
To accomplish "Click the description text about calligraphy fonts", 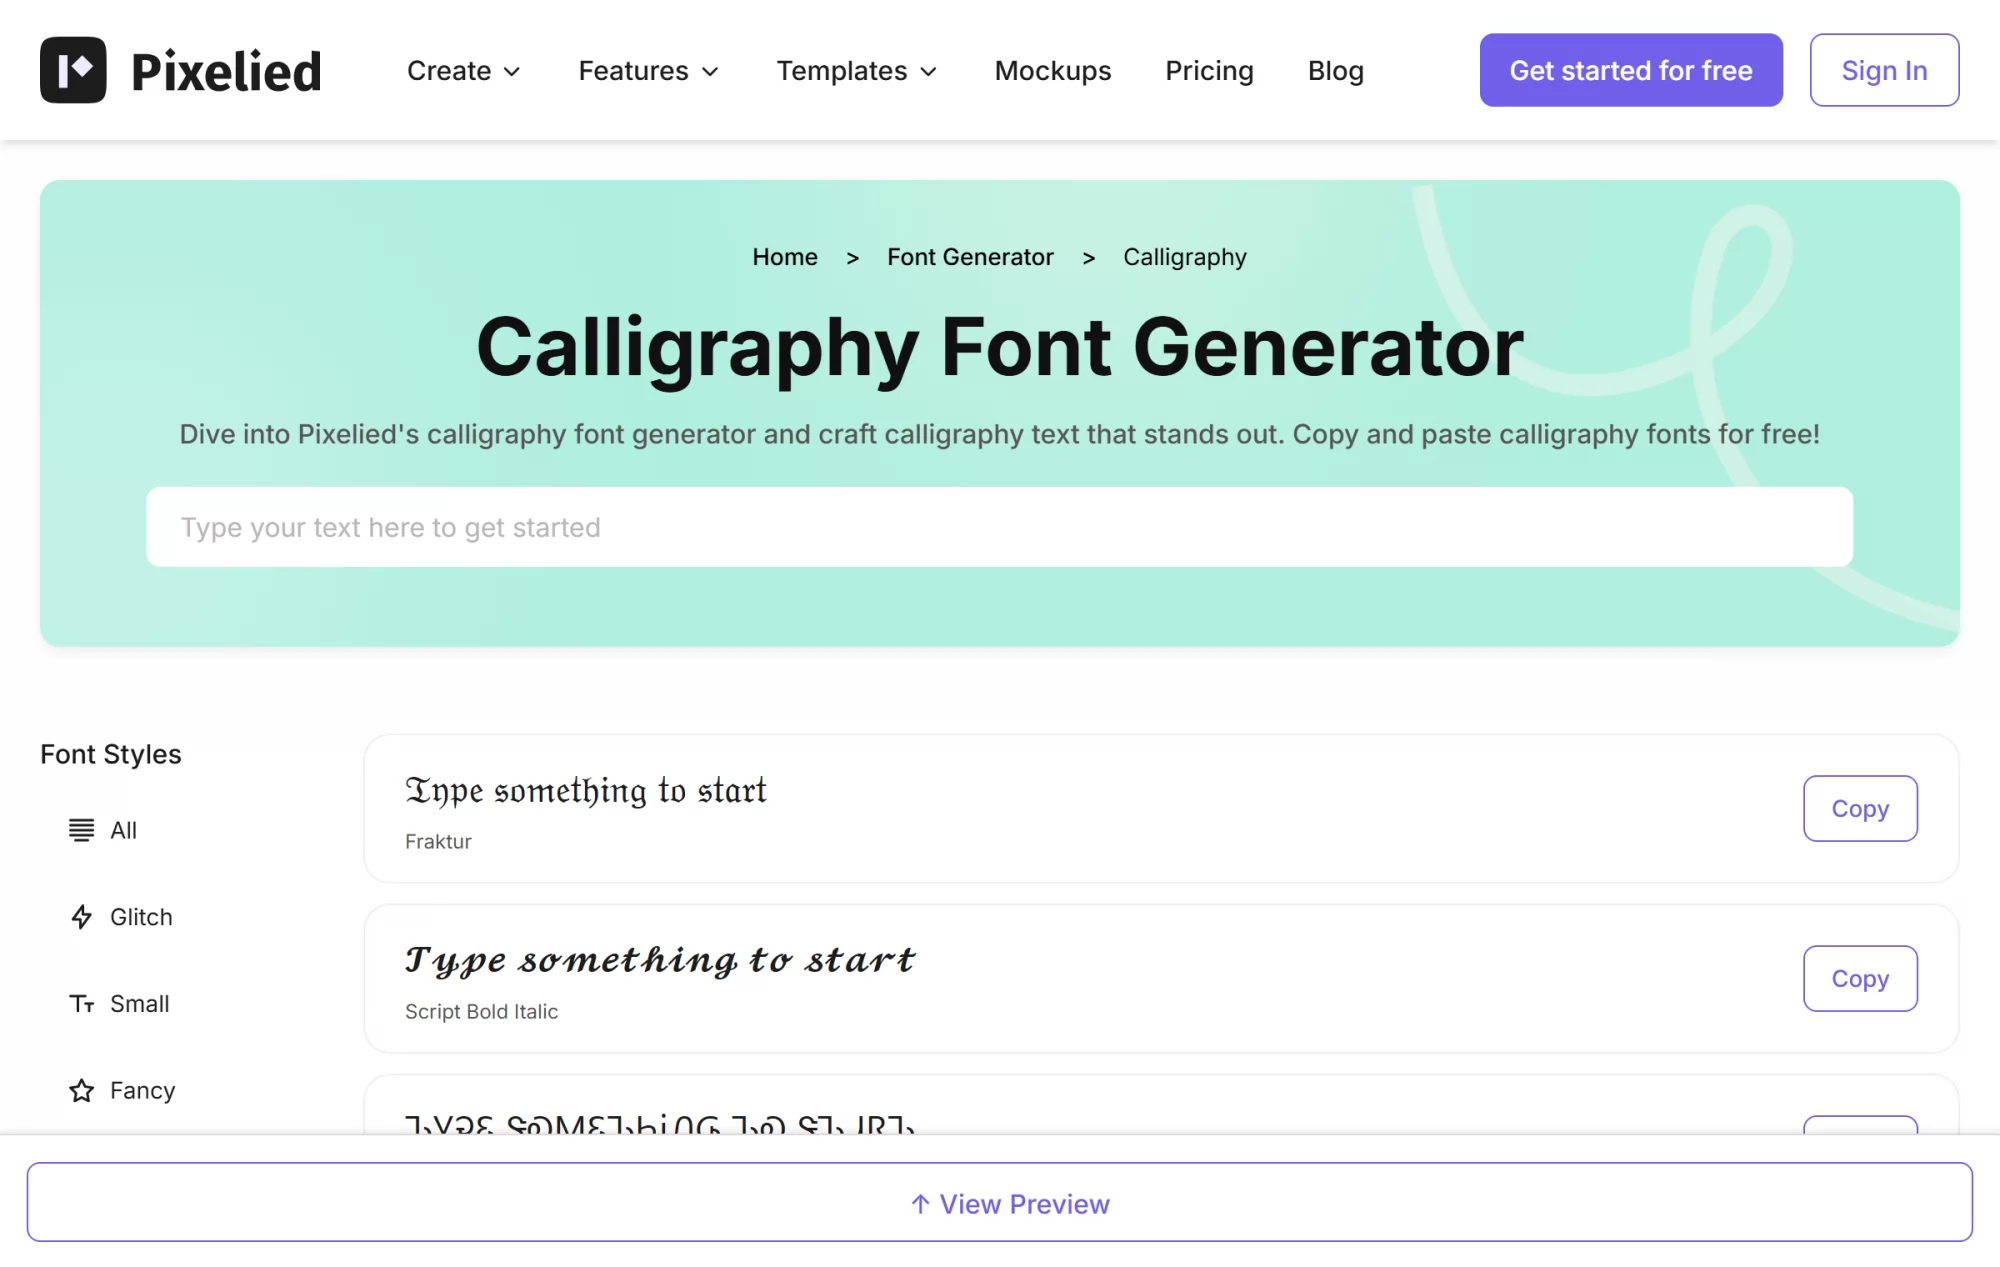I will pyautogui.click(x=999, y=434).
